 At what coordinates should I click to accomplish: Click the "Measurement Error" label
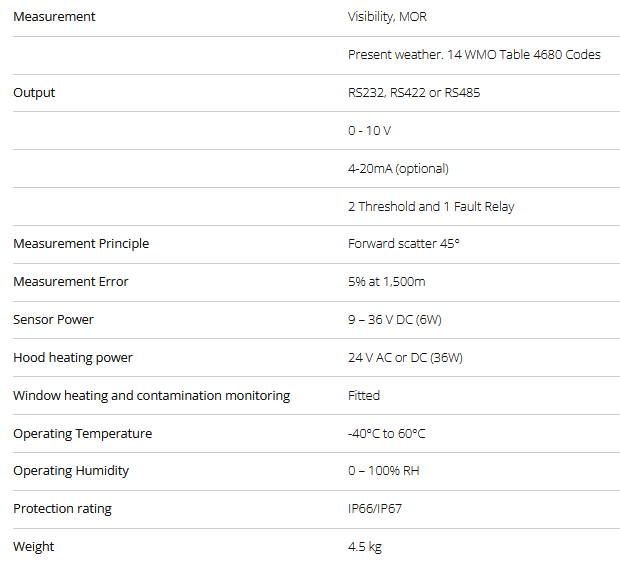pyautogui.click(x=71, y=282)
